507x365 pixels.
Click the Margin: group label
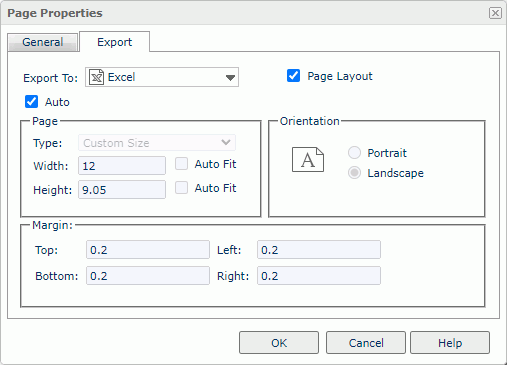(52, 225)
